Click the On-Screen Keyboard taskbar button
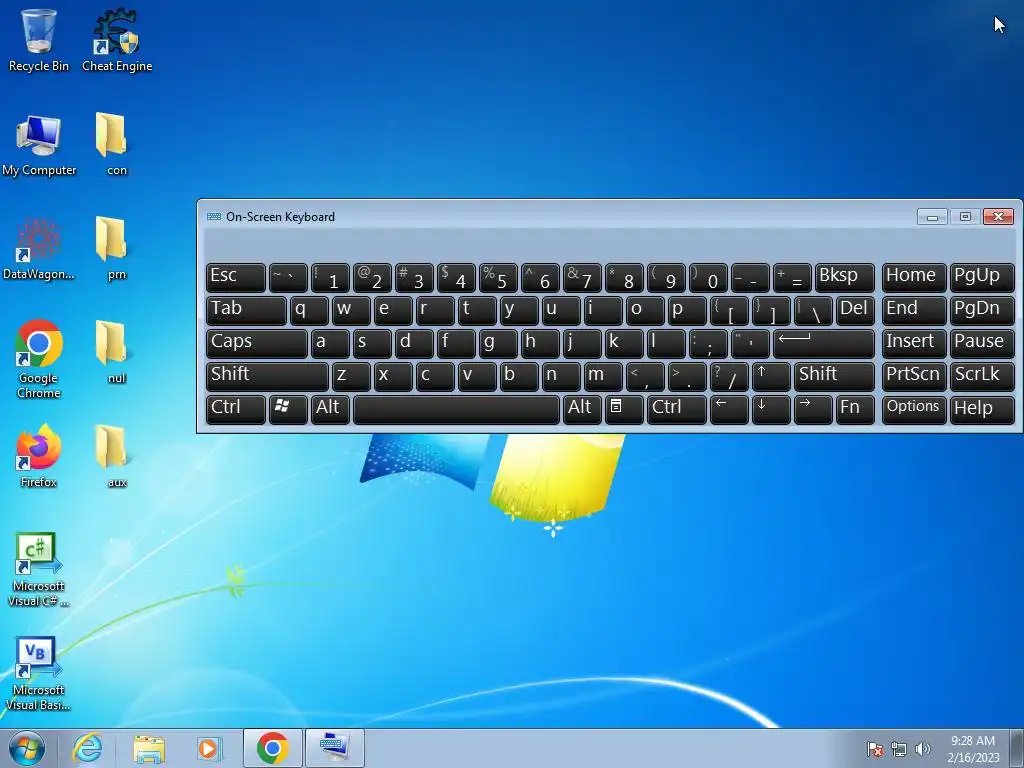Screen dimensions: 1024x768 [334, 748]
